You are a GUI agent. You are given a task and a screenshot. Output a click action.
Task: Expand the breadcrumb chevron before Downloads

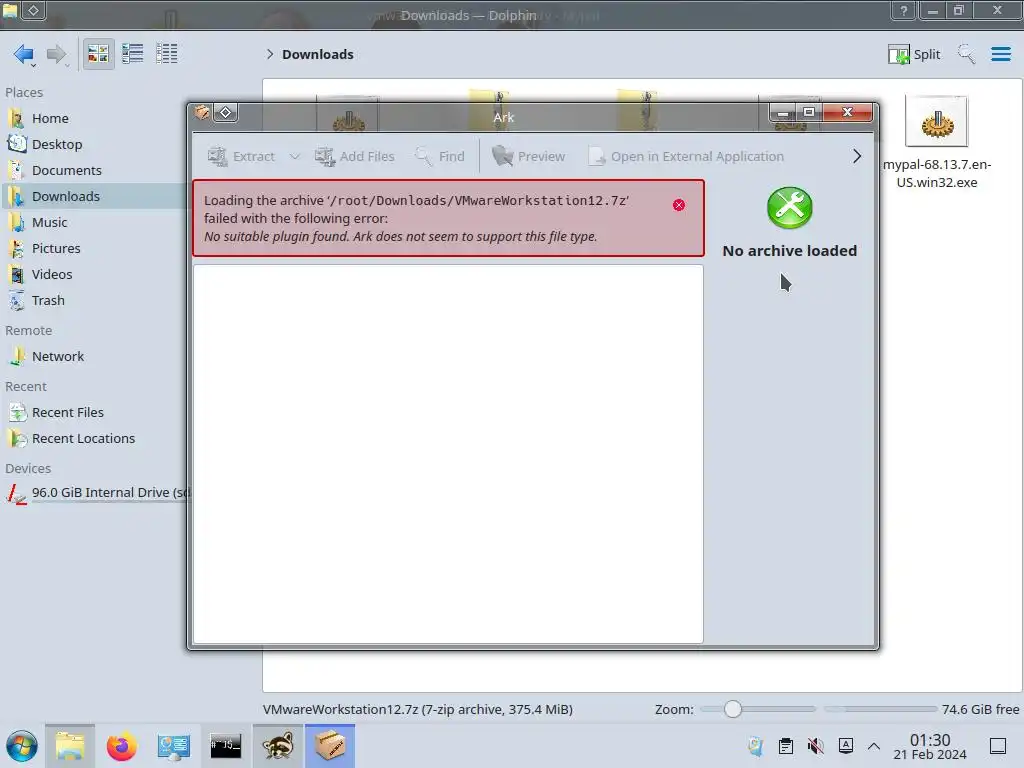pos(270,54)
